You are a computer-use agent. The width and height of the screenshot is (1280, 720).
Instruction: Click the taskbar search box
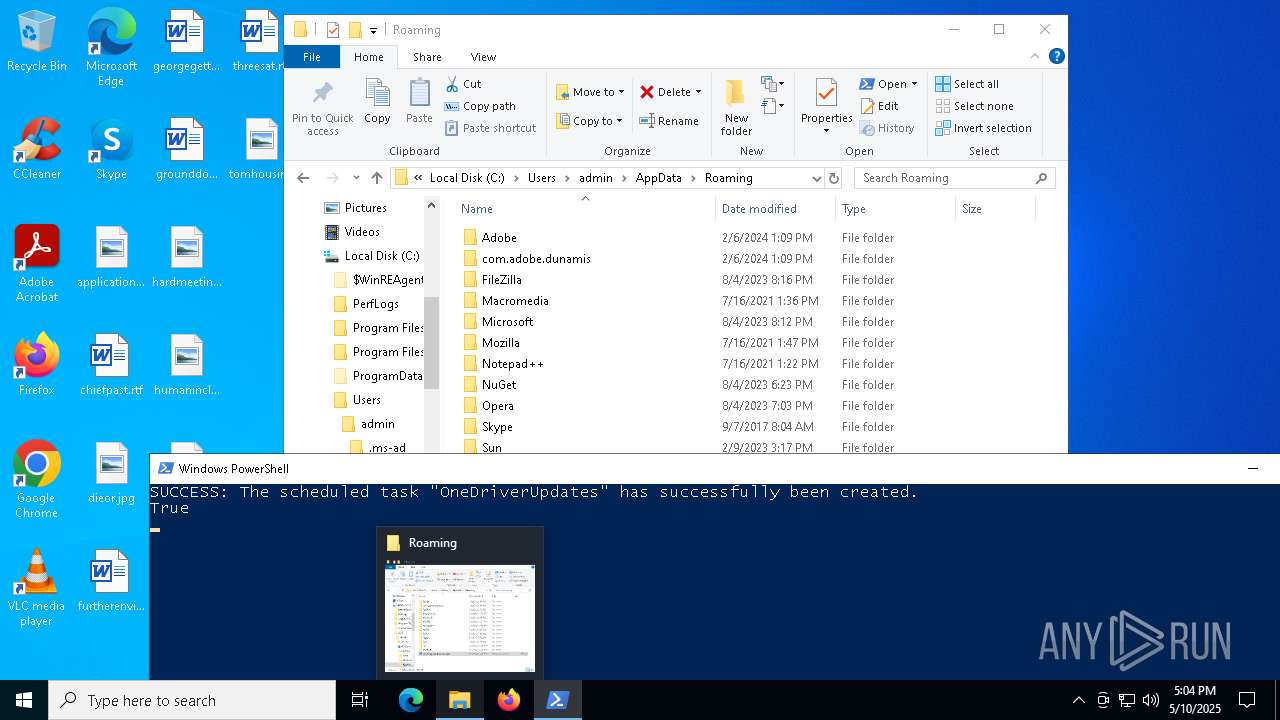pyautogui.click(x=192, y=700)
